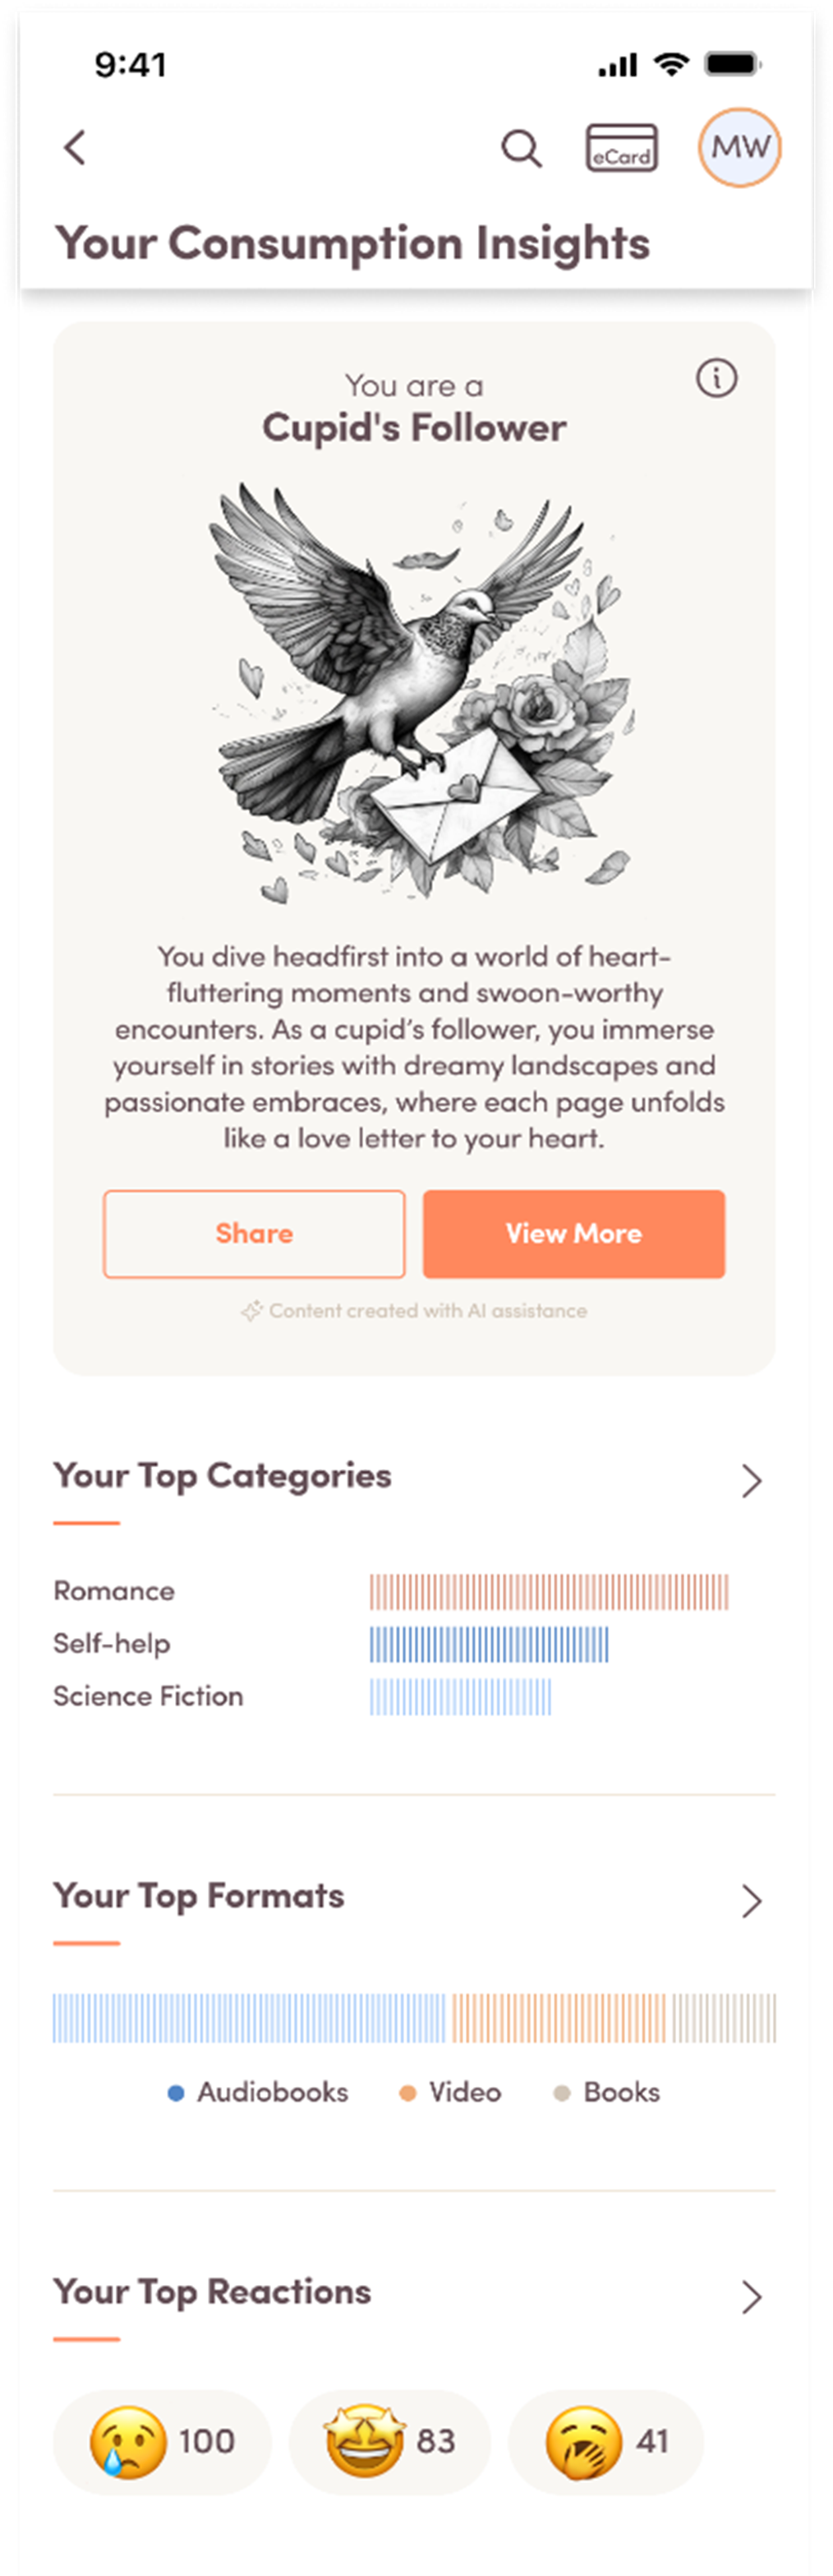
Task: Tap the crying face reaction with 100
Action: (x=162, y=2441)
